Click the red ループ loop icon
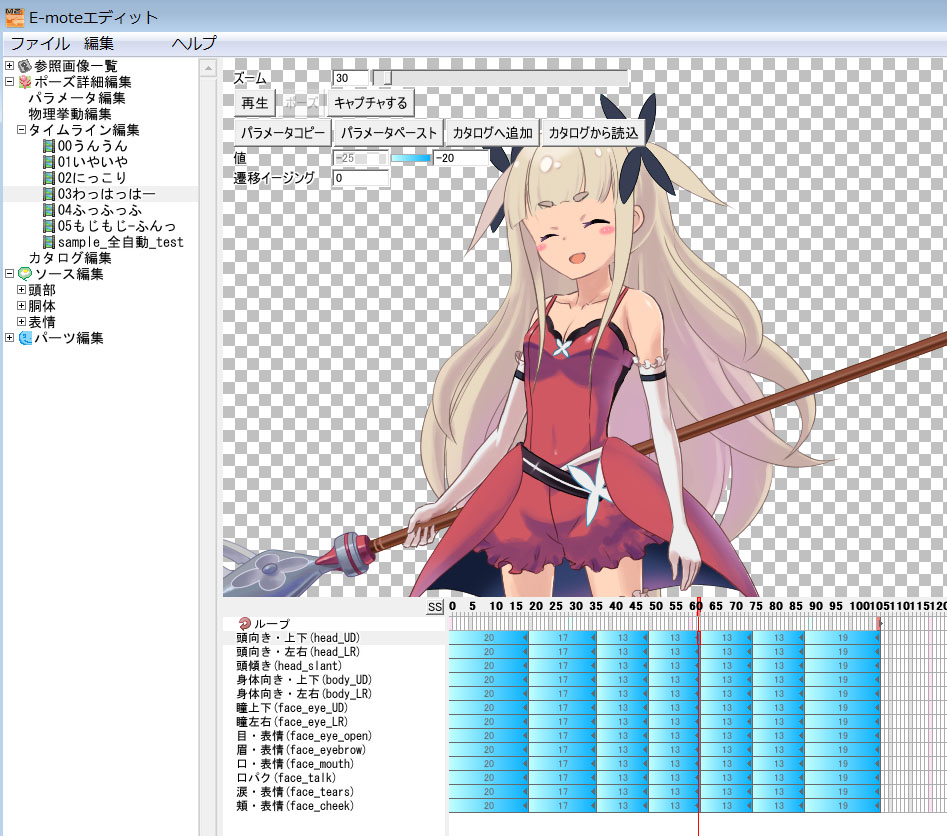This screenshot has width=947, height=836. point(245,623)
